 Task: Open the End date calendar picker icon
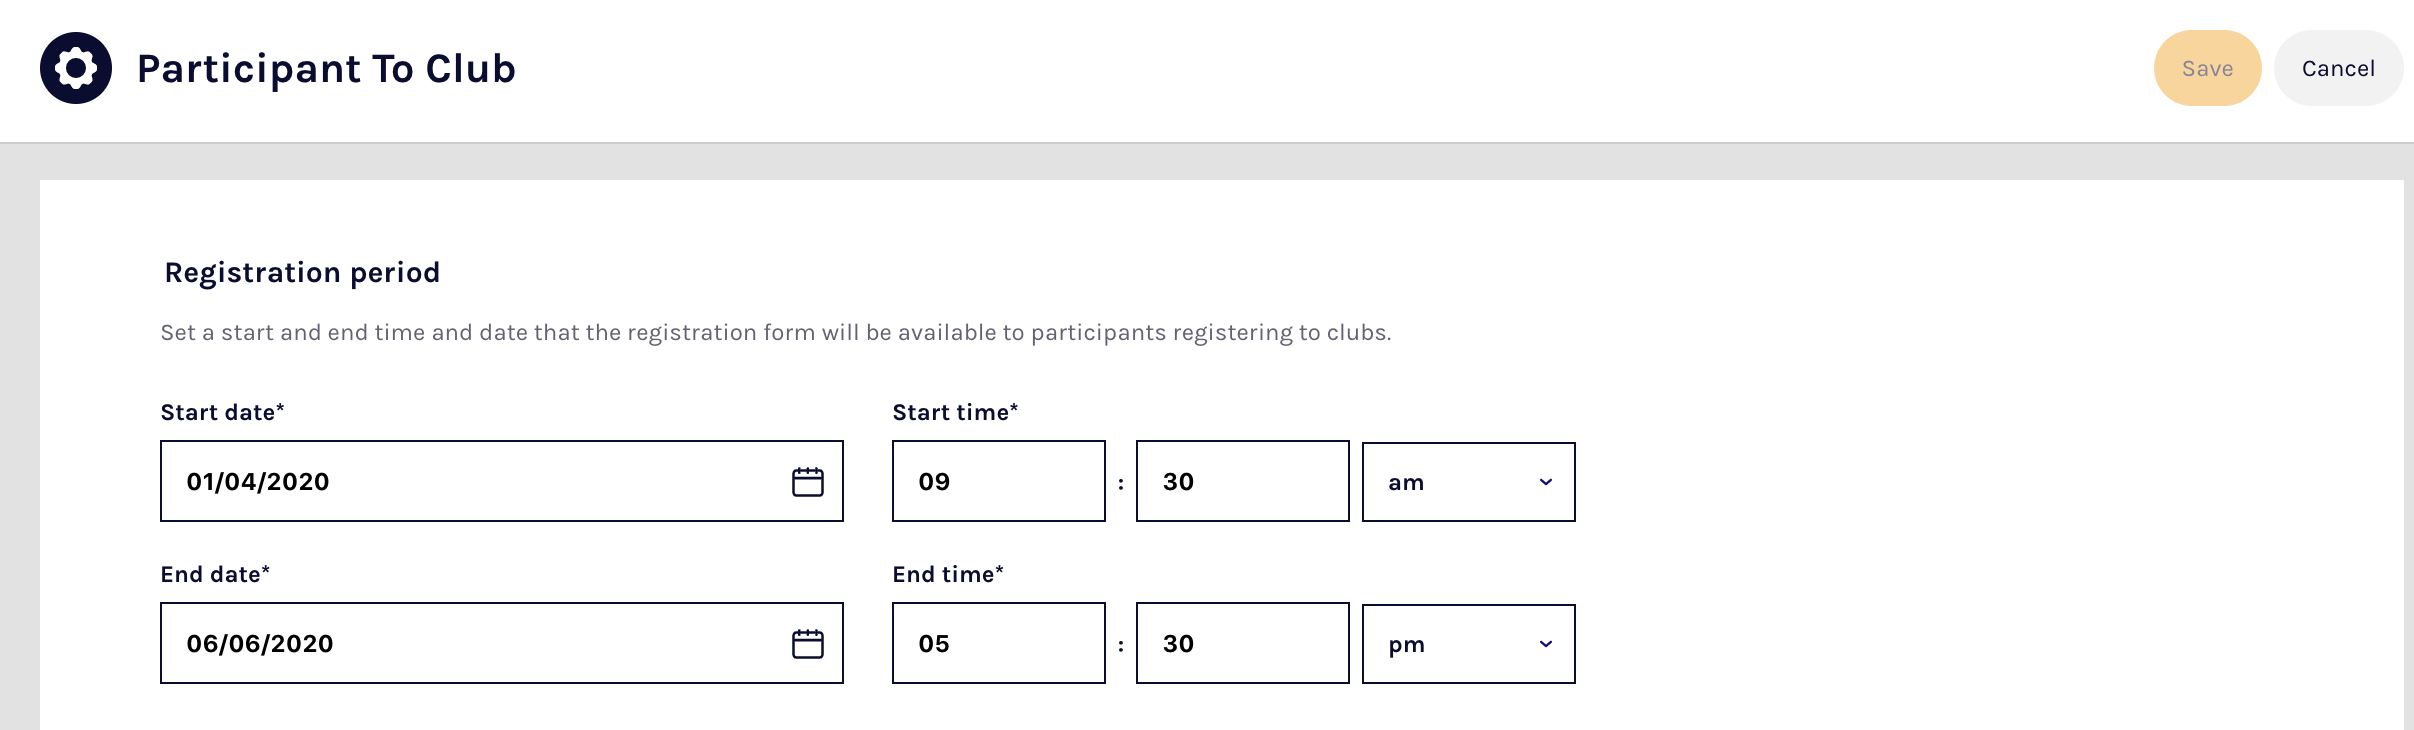click(808, 644)
